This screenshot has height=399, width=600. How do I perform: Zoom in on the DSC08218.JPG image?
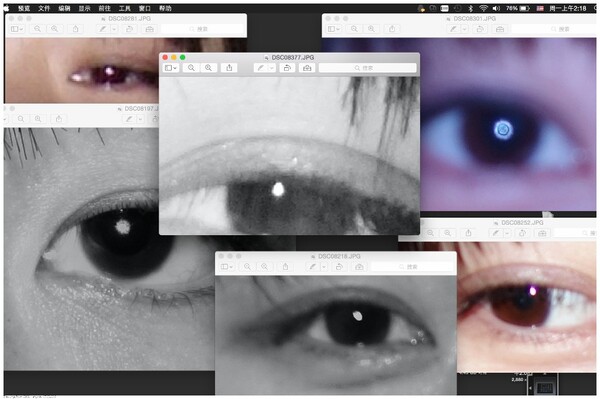click(x=264, y=267)
